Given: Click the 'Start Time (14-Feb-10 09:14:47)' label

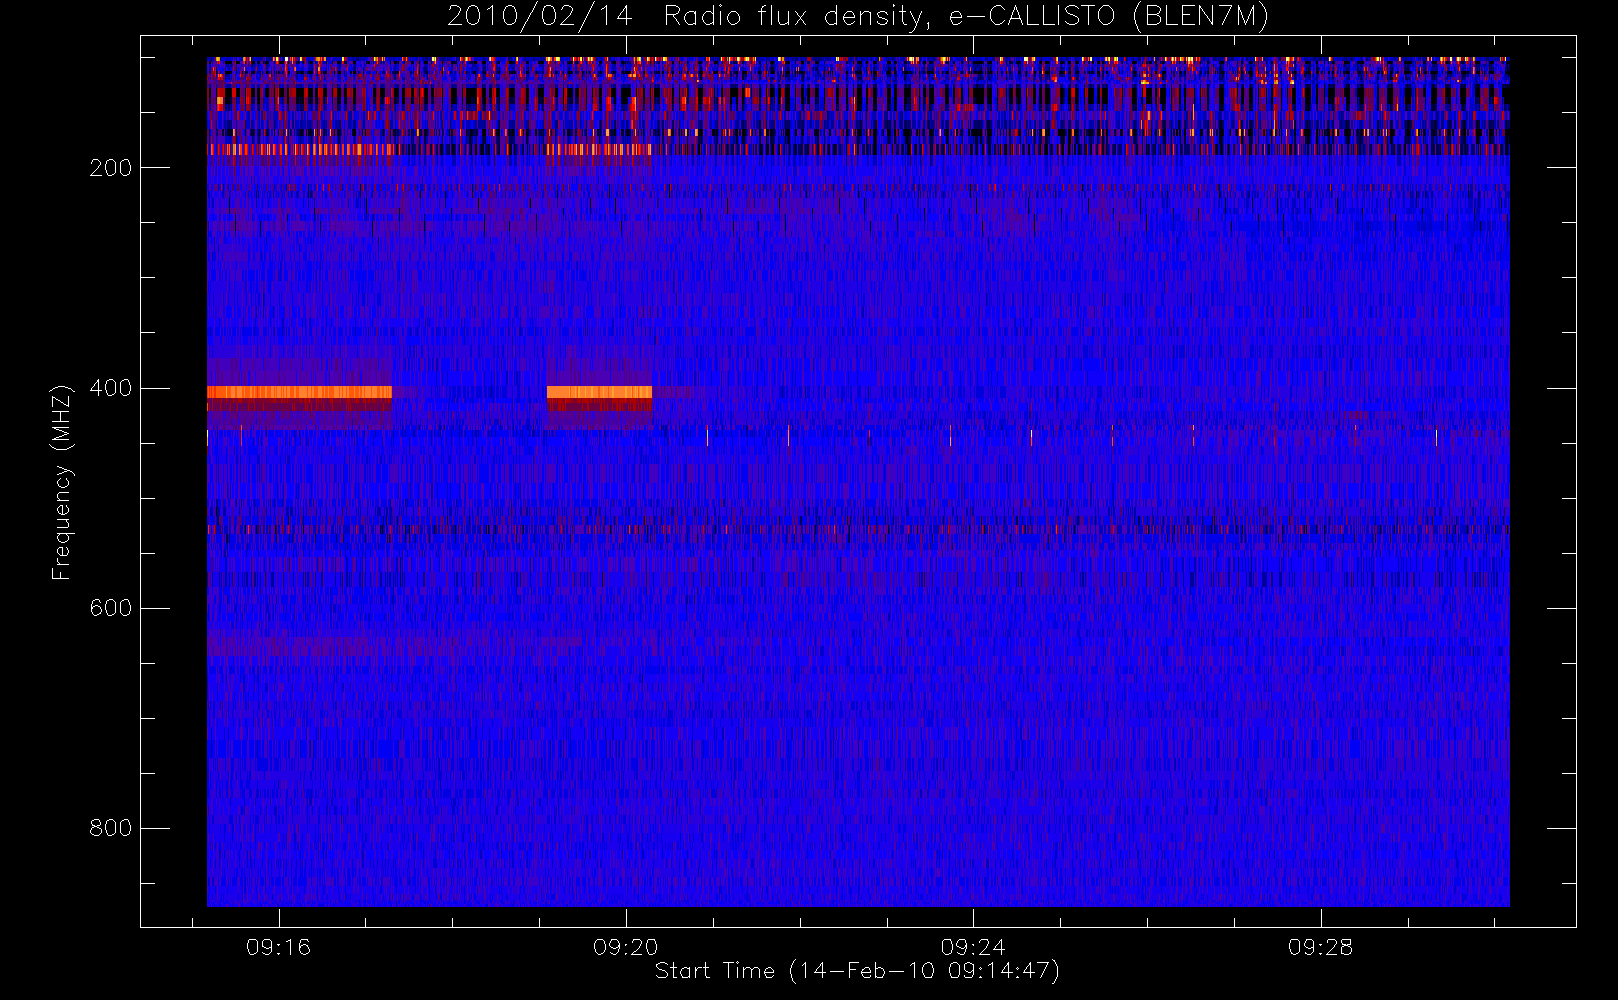Looking at the screenshot, I should 857,971.
